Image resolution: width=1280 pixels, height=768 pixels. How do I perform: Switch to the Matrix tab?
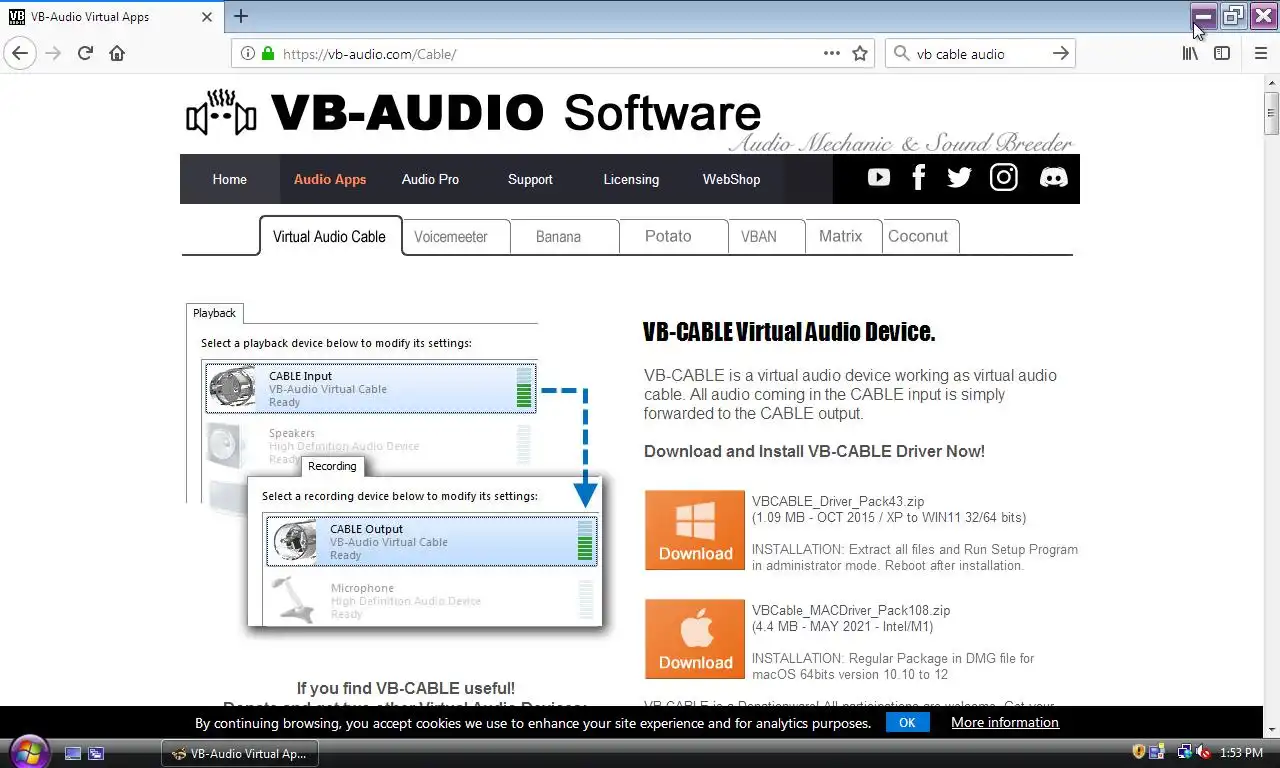(843, 237)
